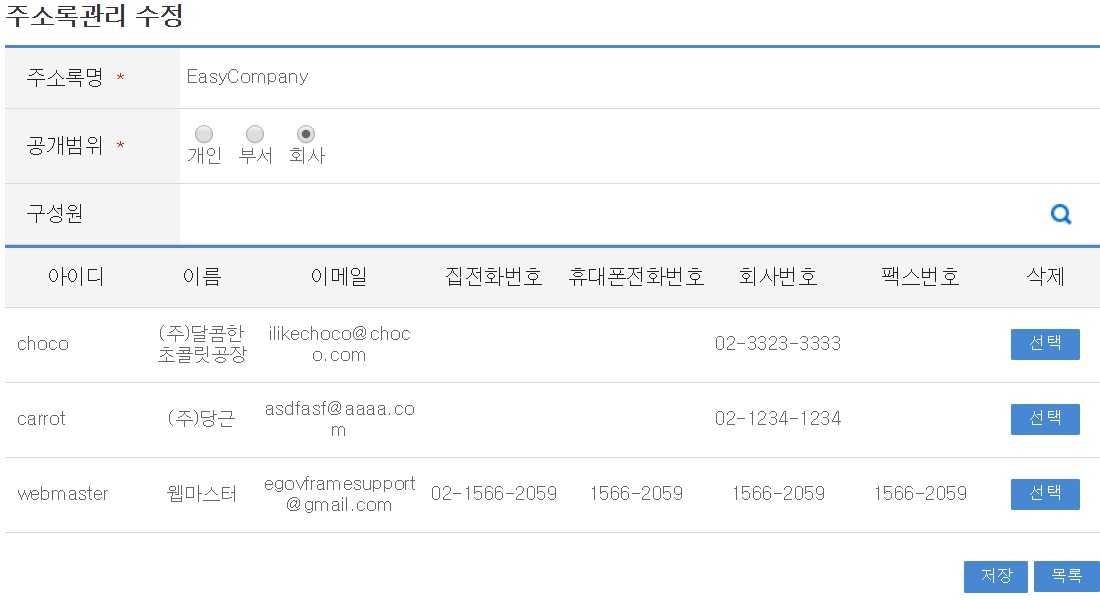Viewport: 1100px width, 600px height.
Task: Click the 아이디 column header
Action: [76, 277]
